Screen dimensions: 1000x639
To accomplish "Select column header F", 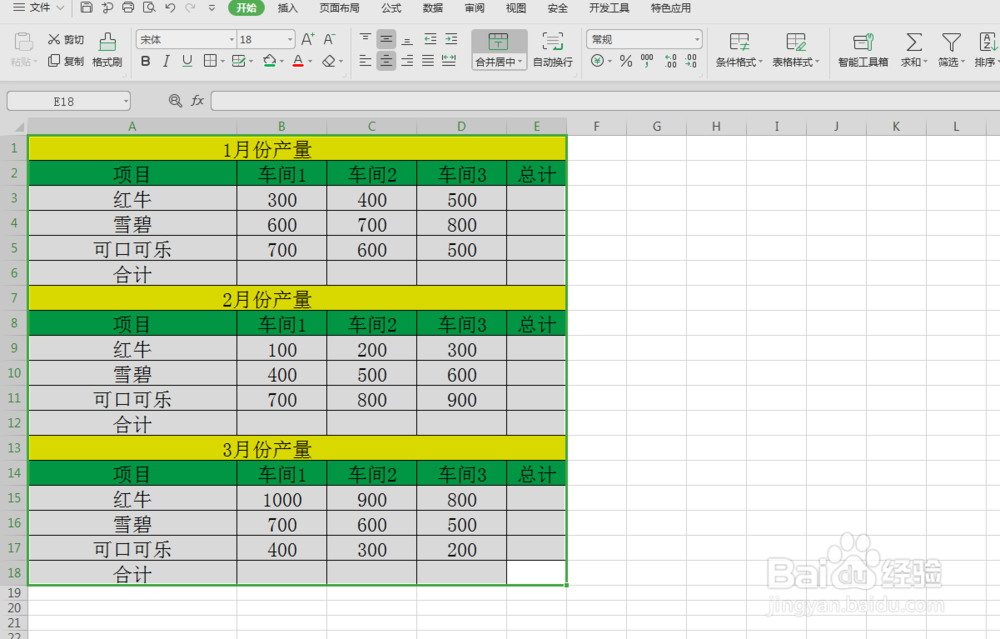I will (x=596, y=126).
